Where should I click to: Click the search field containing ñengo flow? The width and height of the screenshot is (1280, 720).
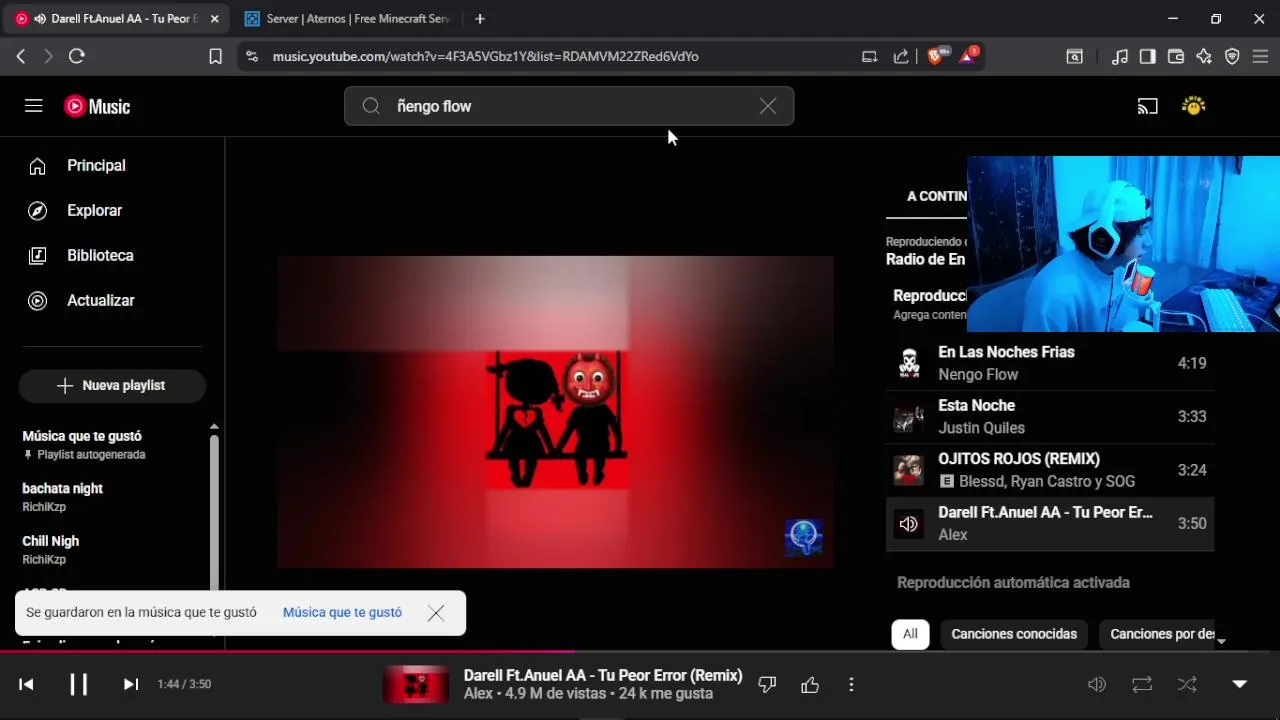pyautogui.click(x=569, y=106)
